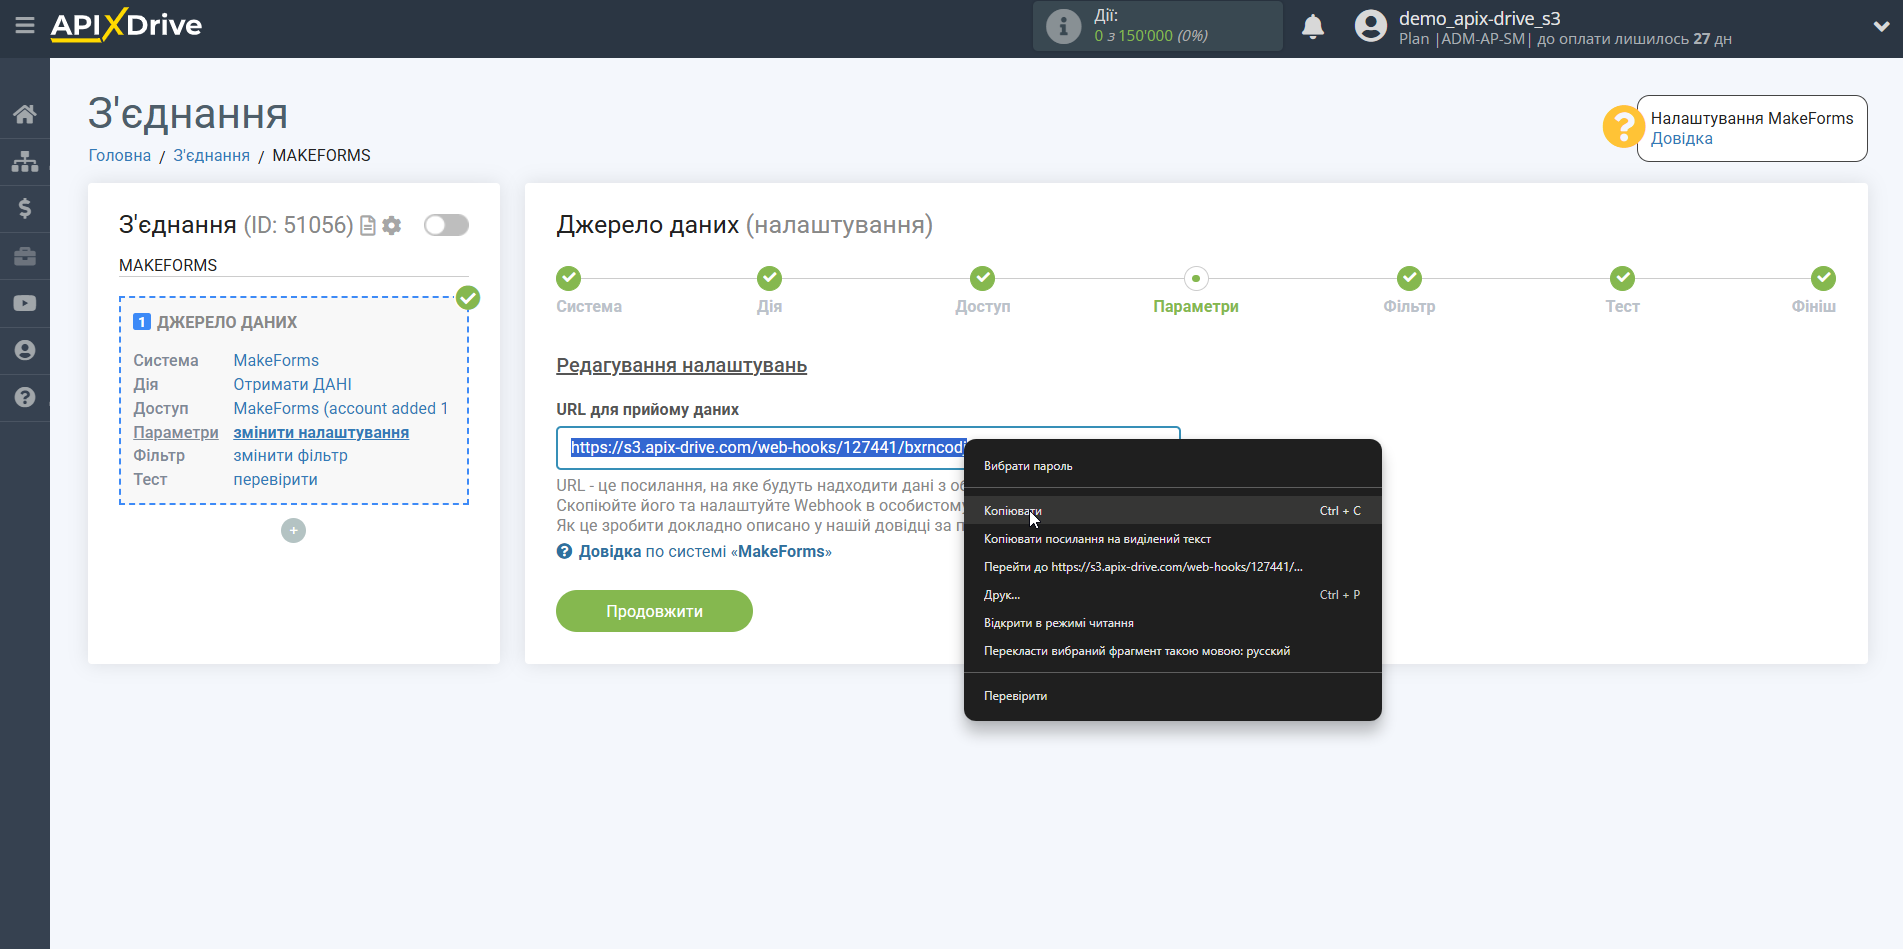Click змінити налаштування link
1903x949 pixels.
coord(321,432)
